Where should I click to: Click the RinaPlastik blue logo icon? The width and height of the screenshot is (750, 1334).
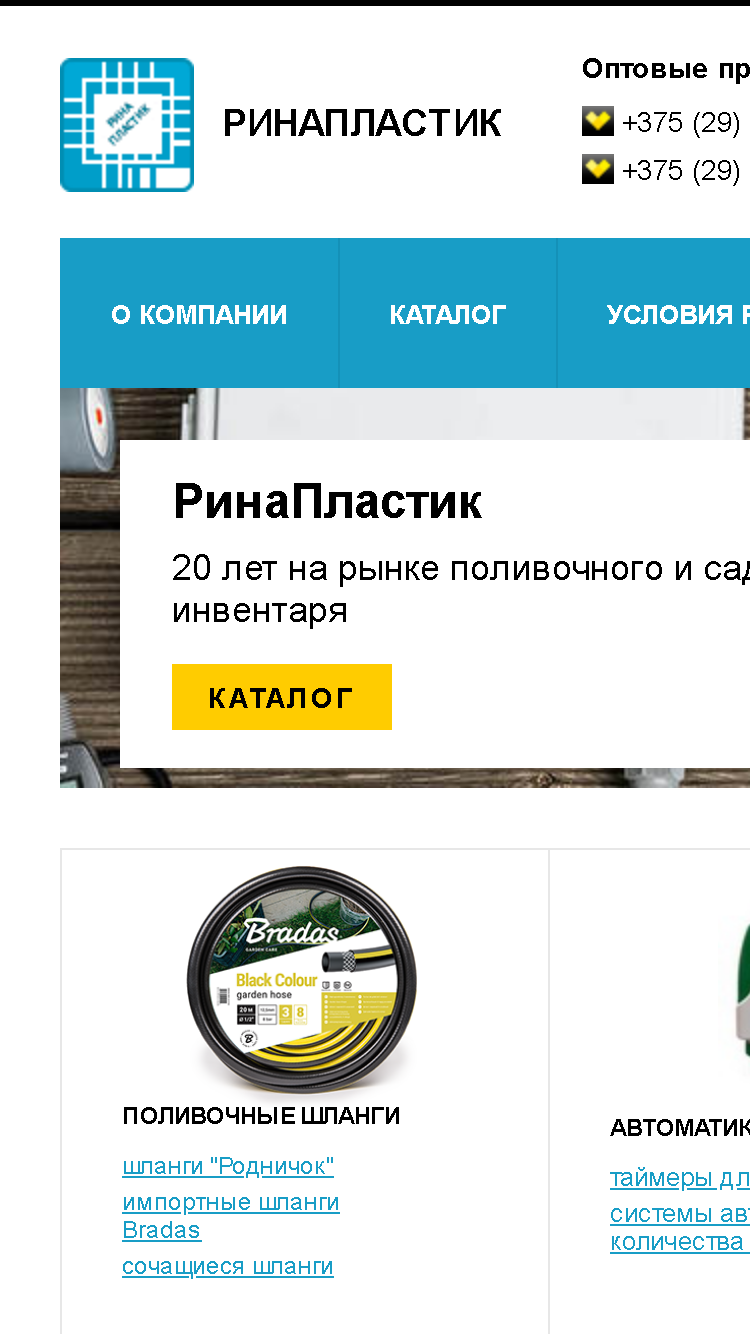(x=127, y=125)
